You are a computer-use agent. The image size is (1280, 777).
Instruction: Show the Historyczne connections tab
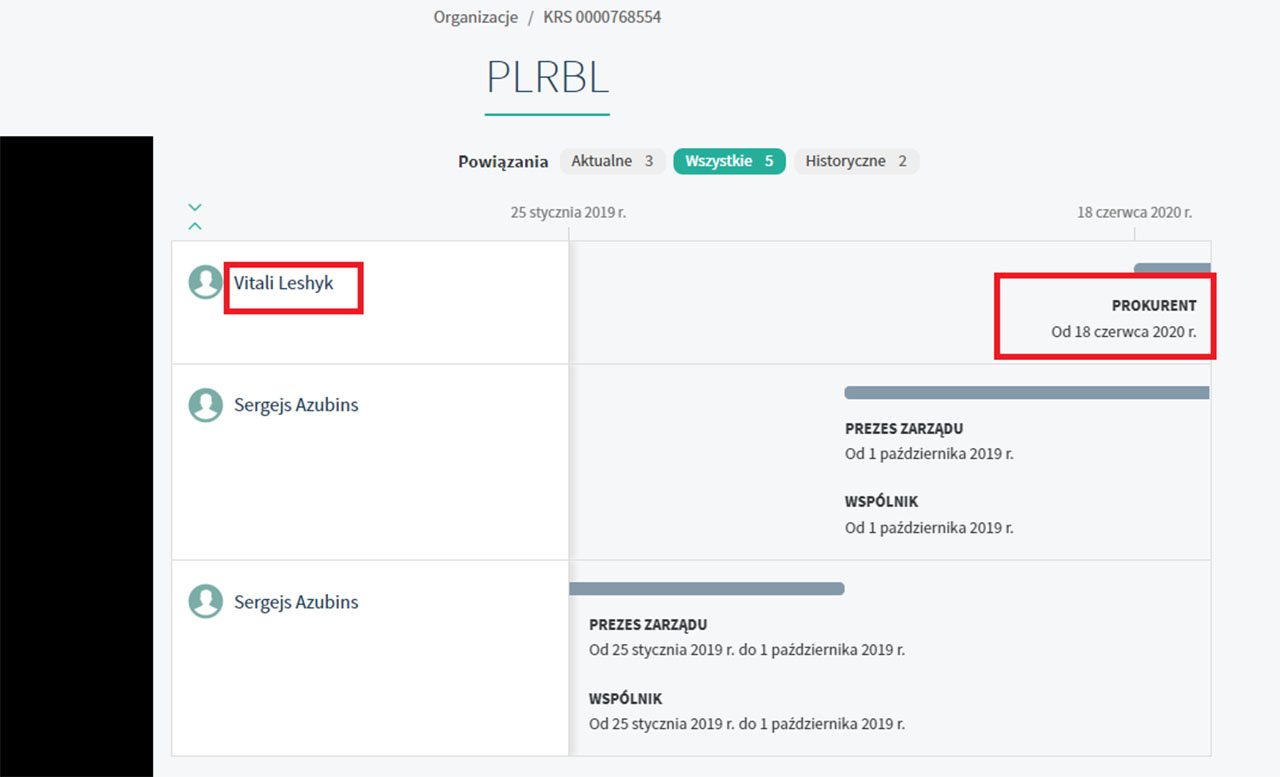coord(856,161)
